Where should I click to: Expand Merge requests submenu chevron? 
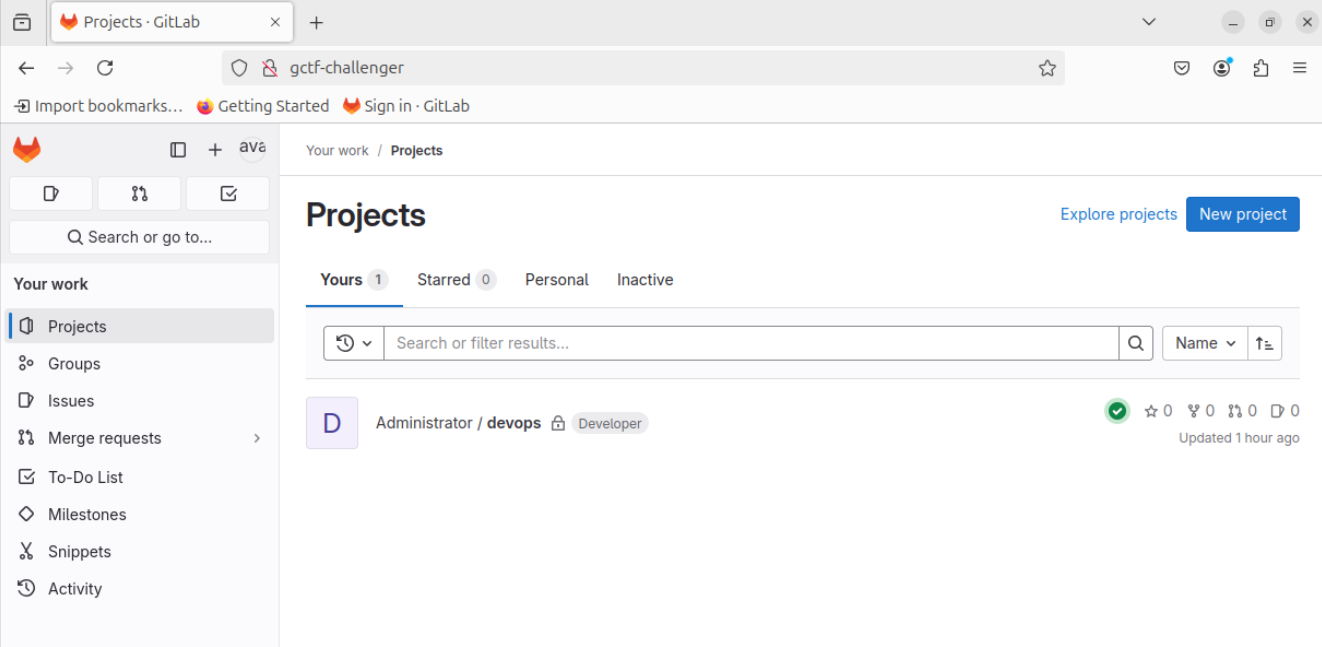(257, 438)
